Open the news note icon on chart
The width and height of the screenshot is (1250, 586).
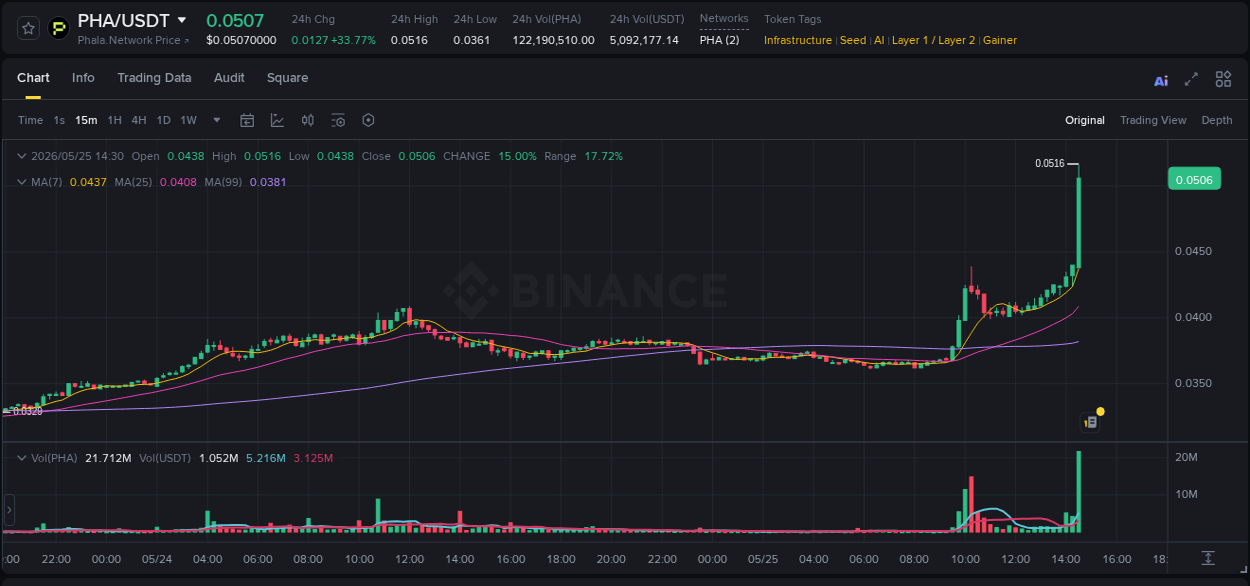(x=1091, y=423)
